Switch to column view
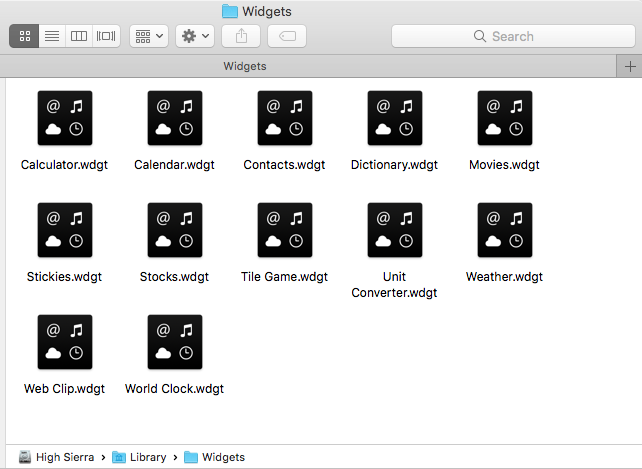The image size is (642, 469). point(79,36)
